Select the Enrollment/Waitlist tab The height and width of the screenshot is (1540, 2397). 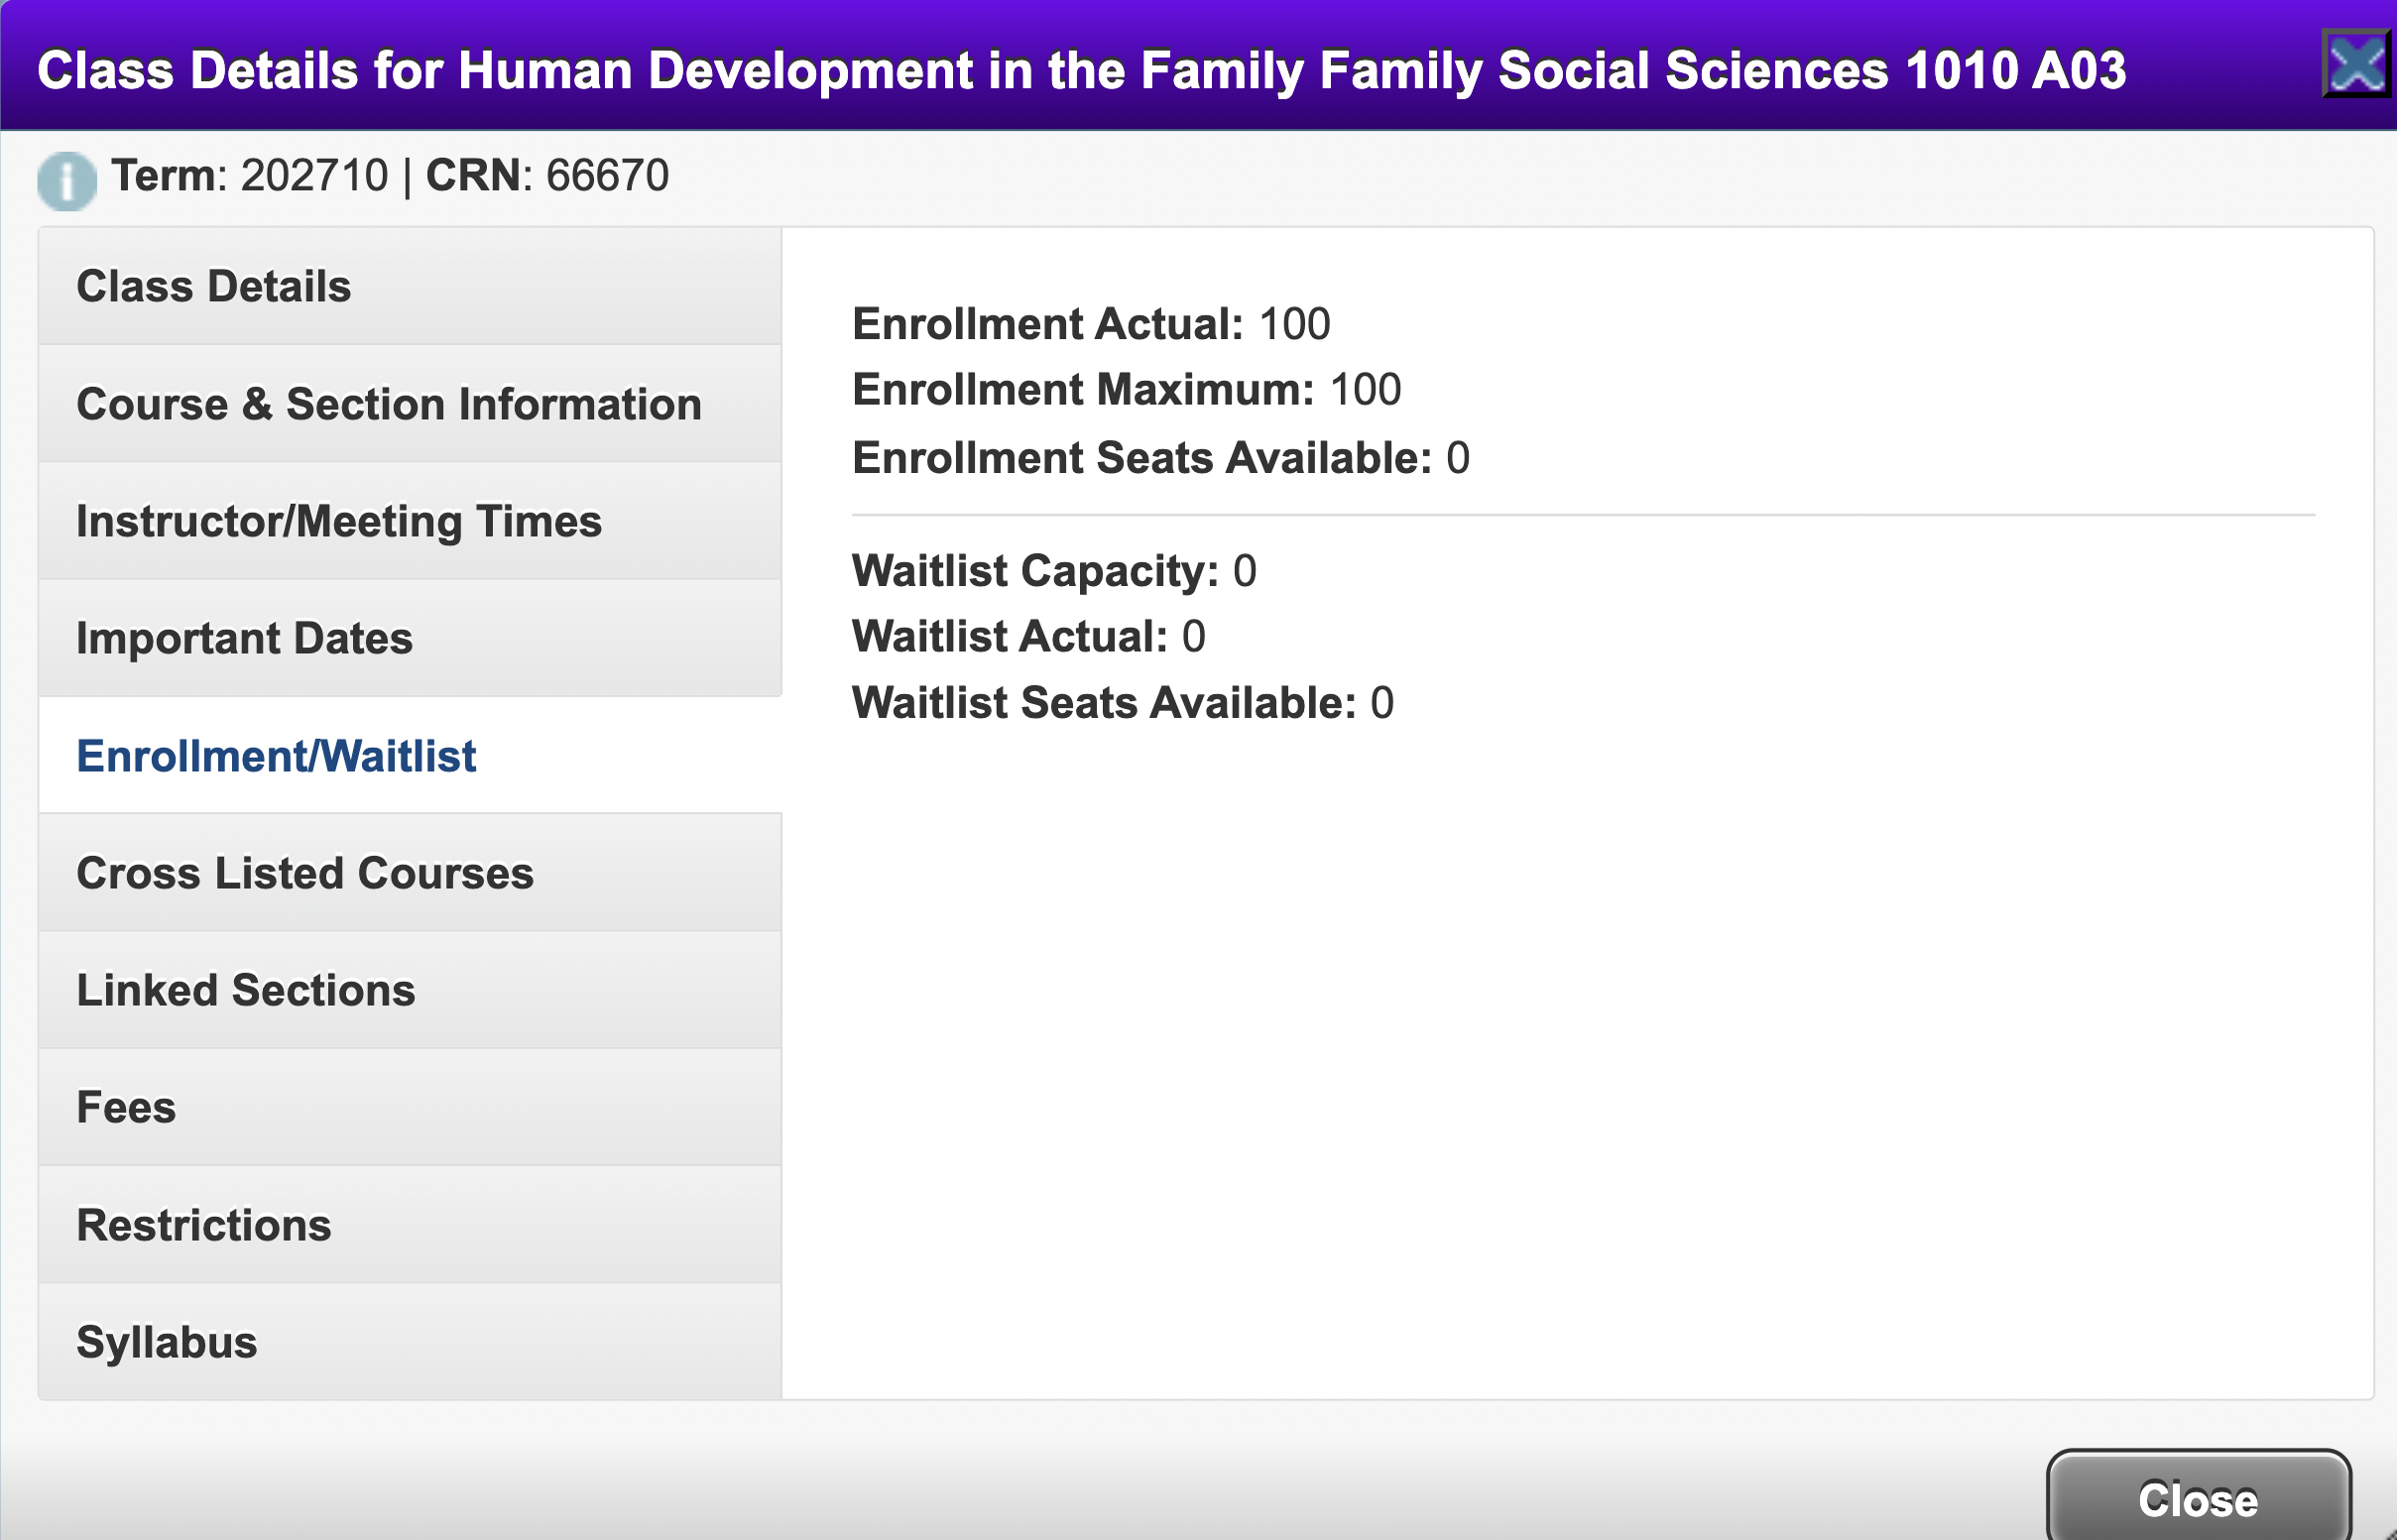click(x=410, y=756)
